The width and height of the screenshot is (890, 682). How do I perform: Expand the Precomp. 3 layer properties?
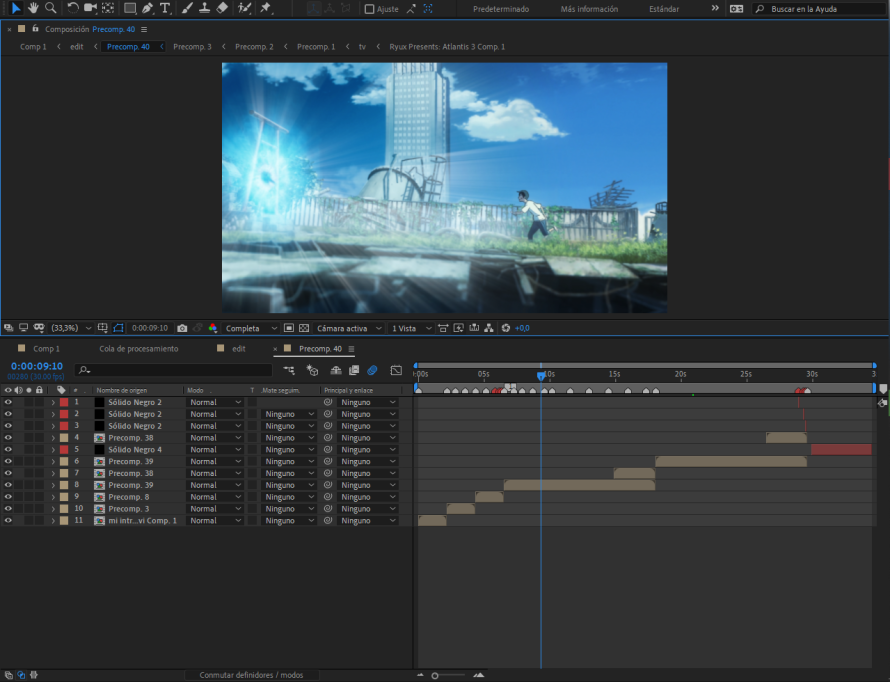(53, 509)
